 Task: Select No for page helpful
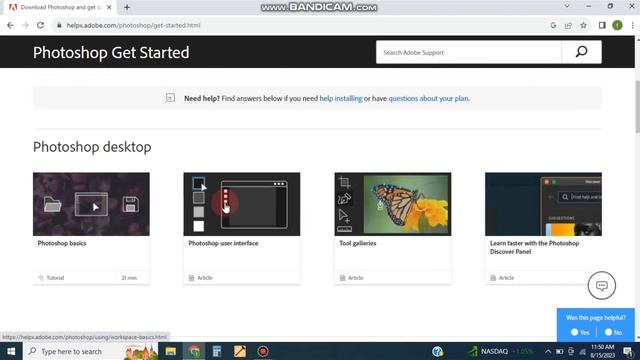pos(613,332)
